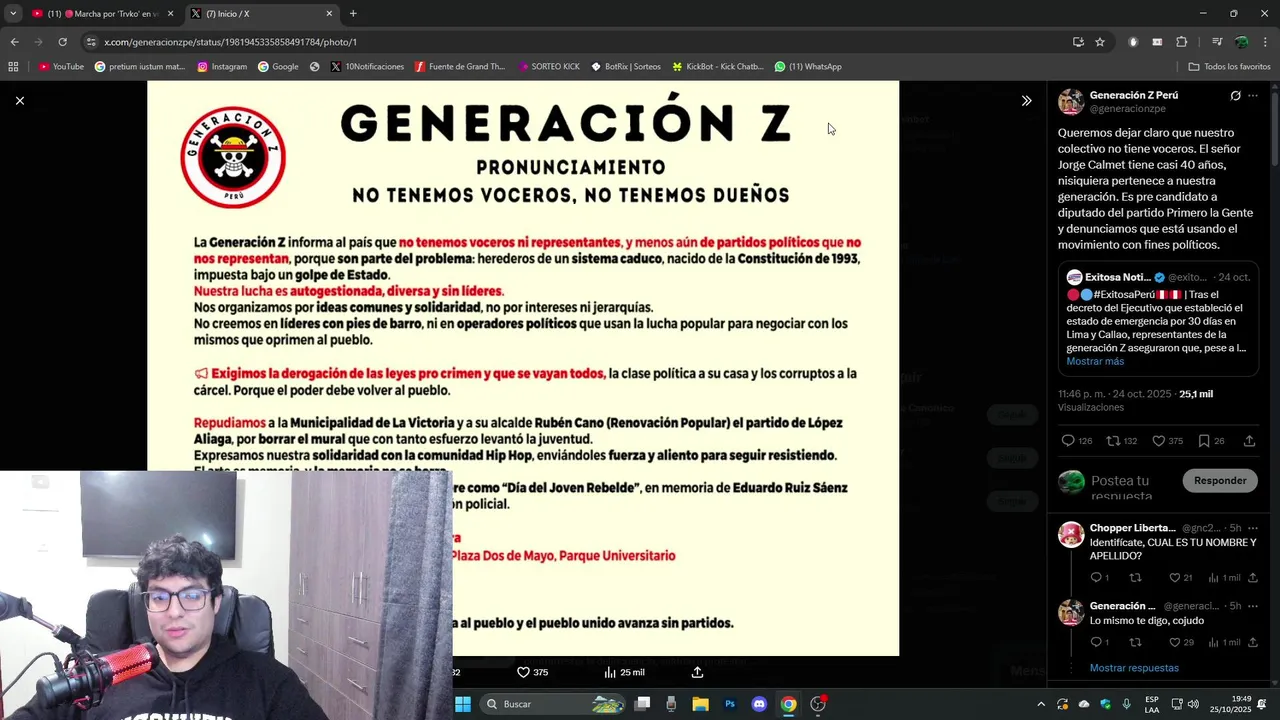Viewport: 1280px width, 720px height.
Task: Bookmark the post showing 26 saves
Action: tap(1204, 441)
